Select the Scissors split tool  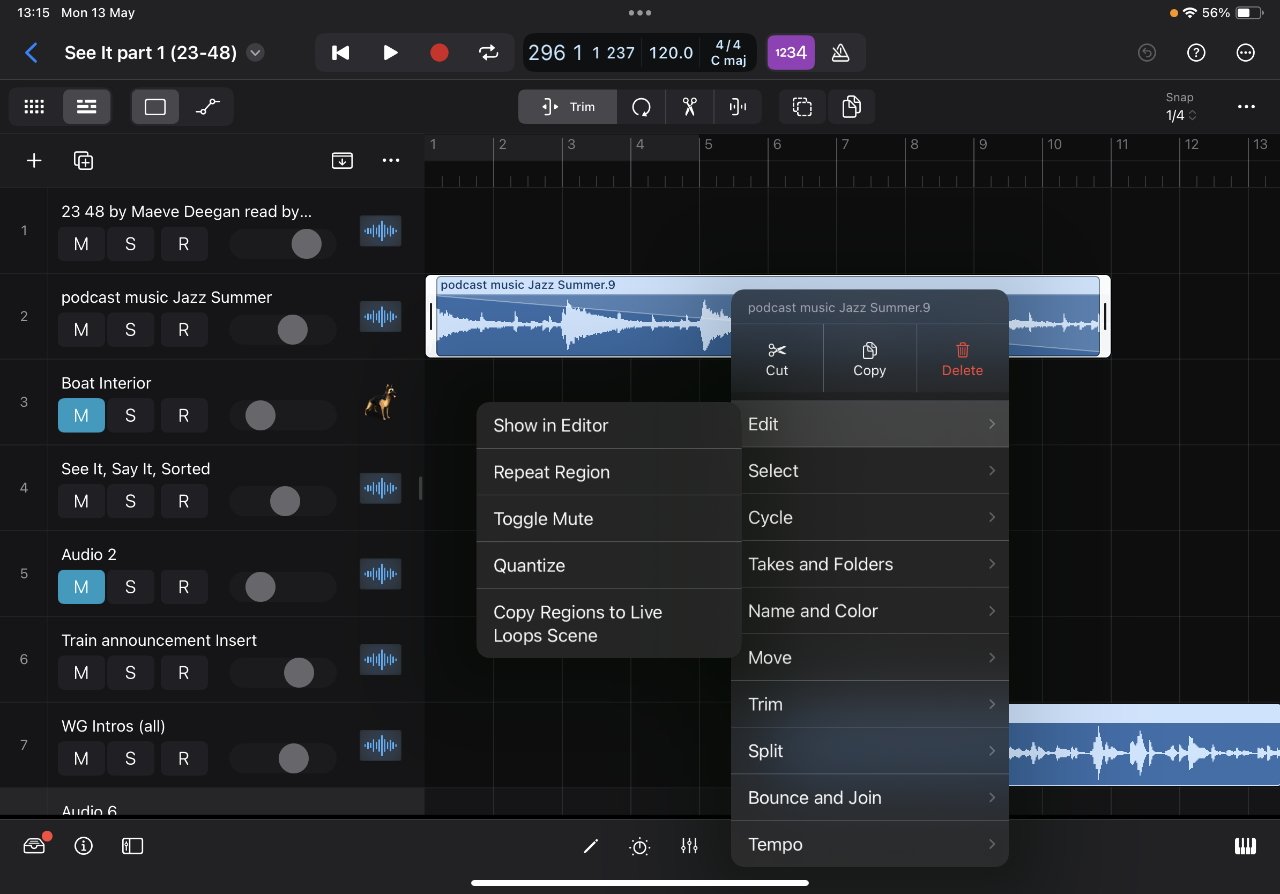click(x=688, y=106)
